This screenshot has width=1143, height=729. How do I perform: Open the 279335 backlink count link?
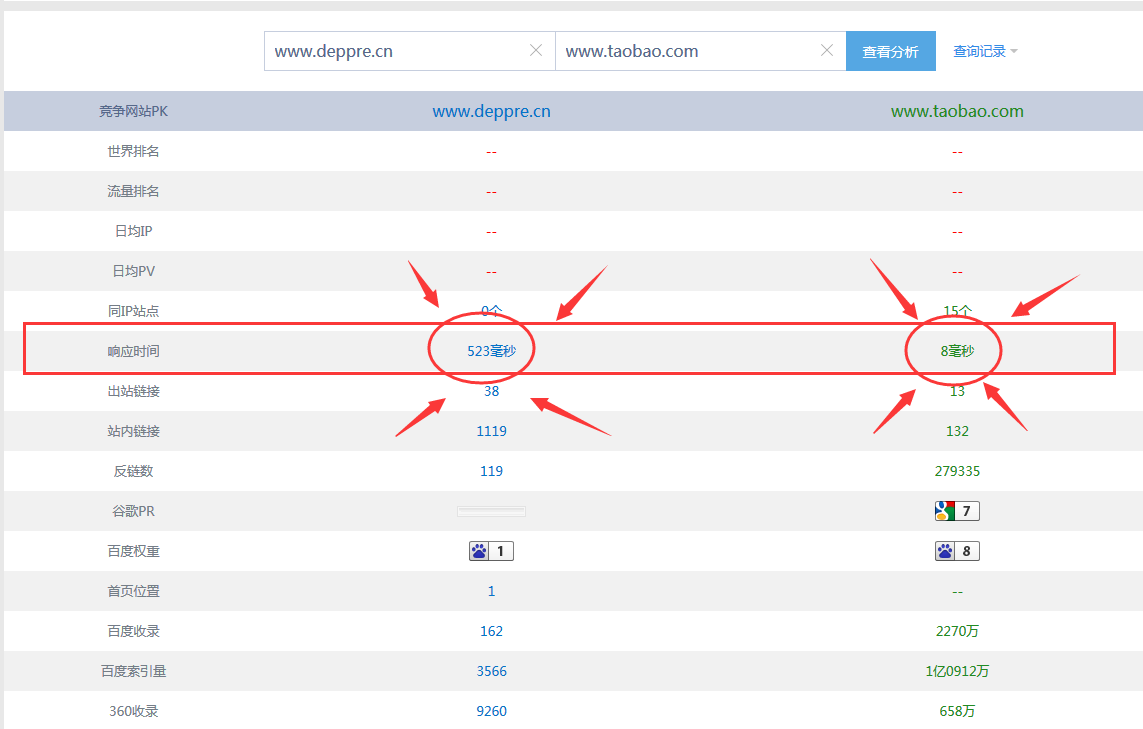click(x=957, y=471)
